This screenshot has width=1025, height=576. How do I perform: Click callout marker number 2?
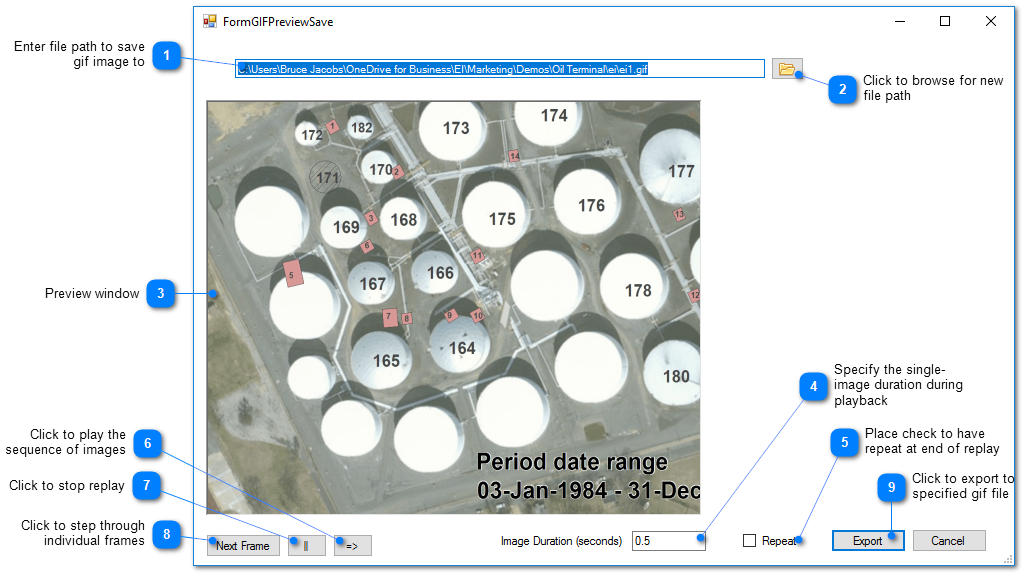[843, 89]
